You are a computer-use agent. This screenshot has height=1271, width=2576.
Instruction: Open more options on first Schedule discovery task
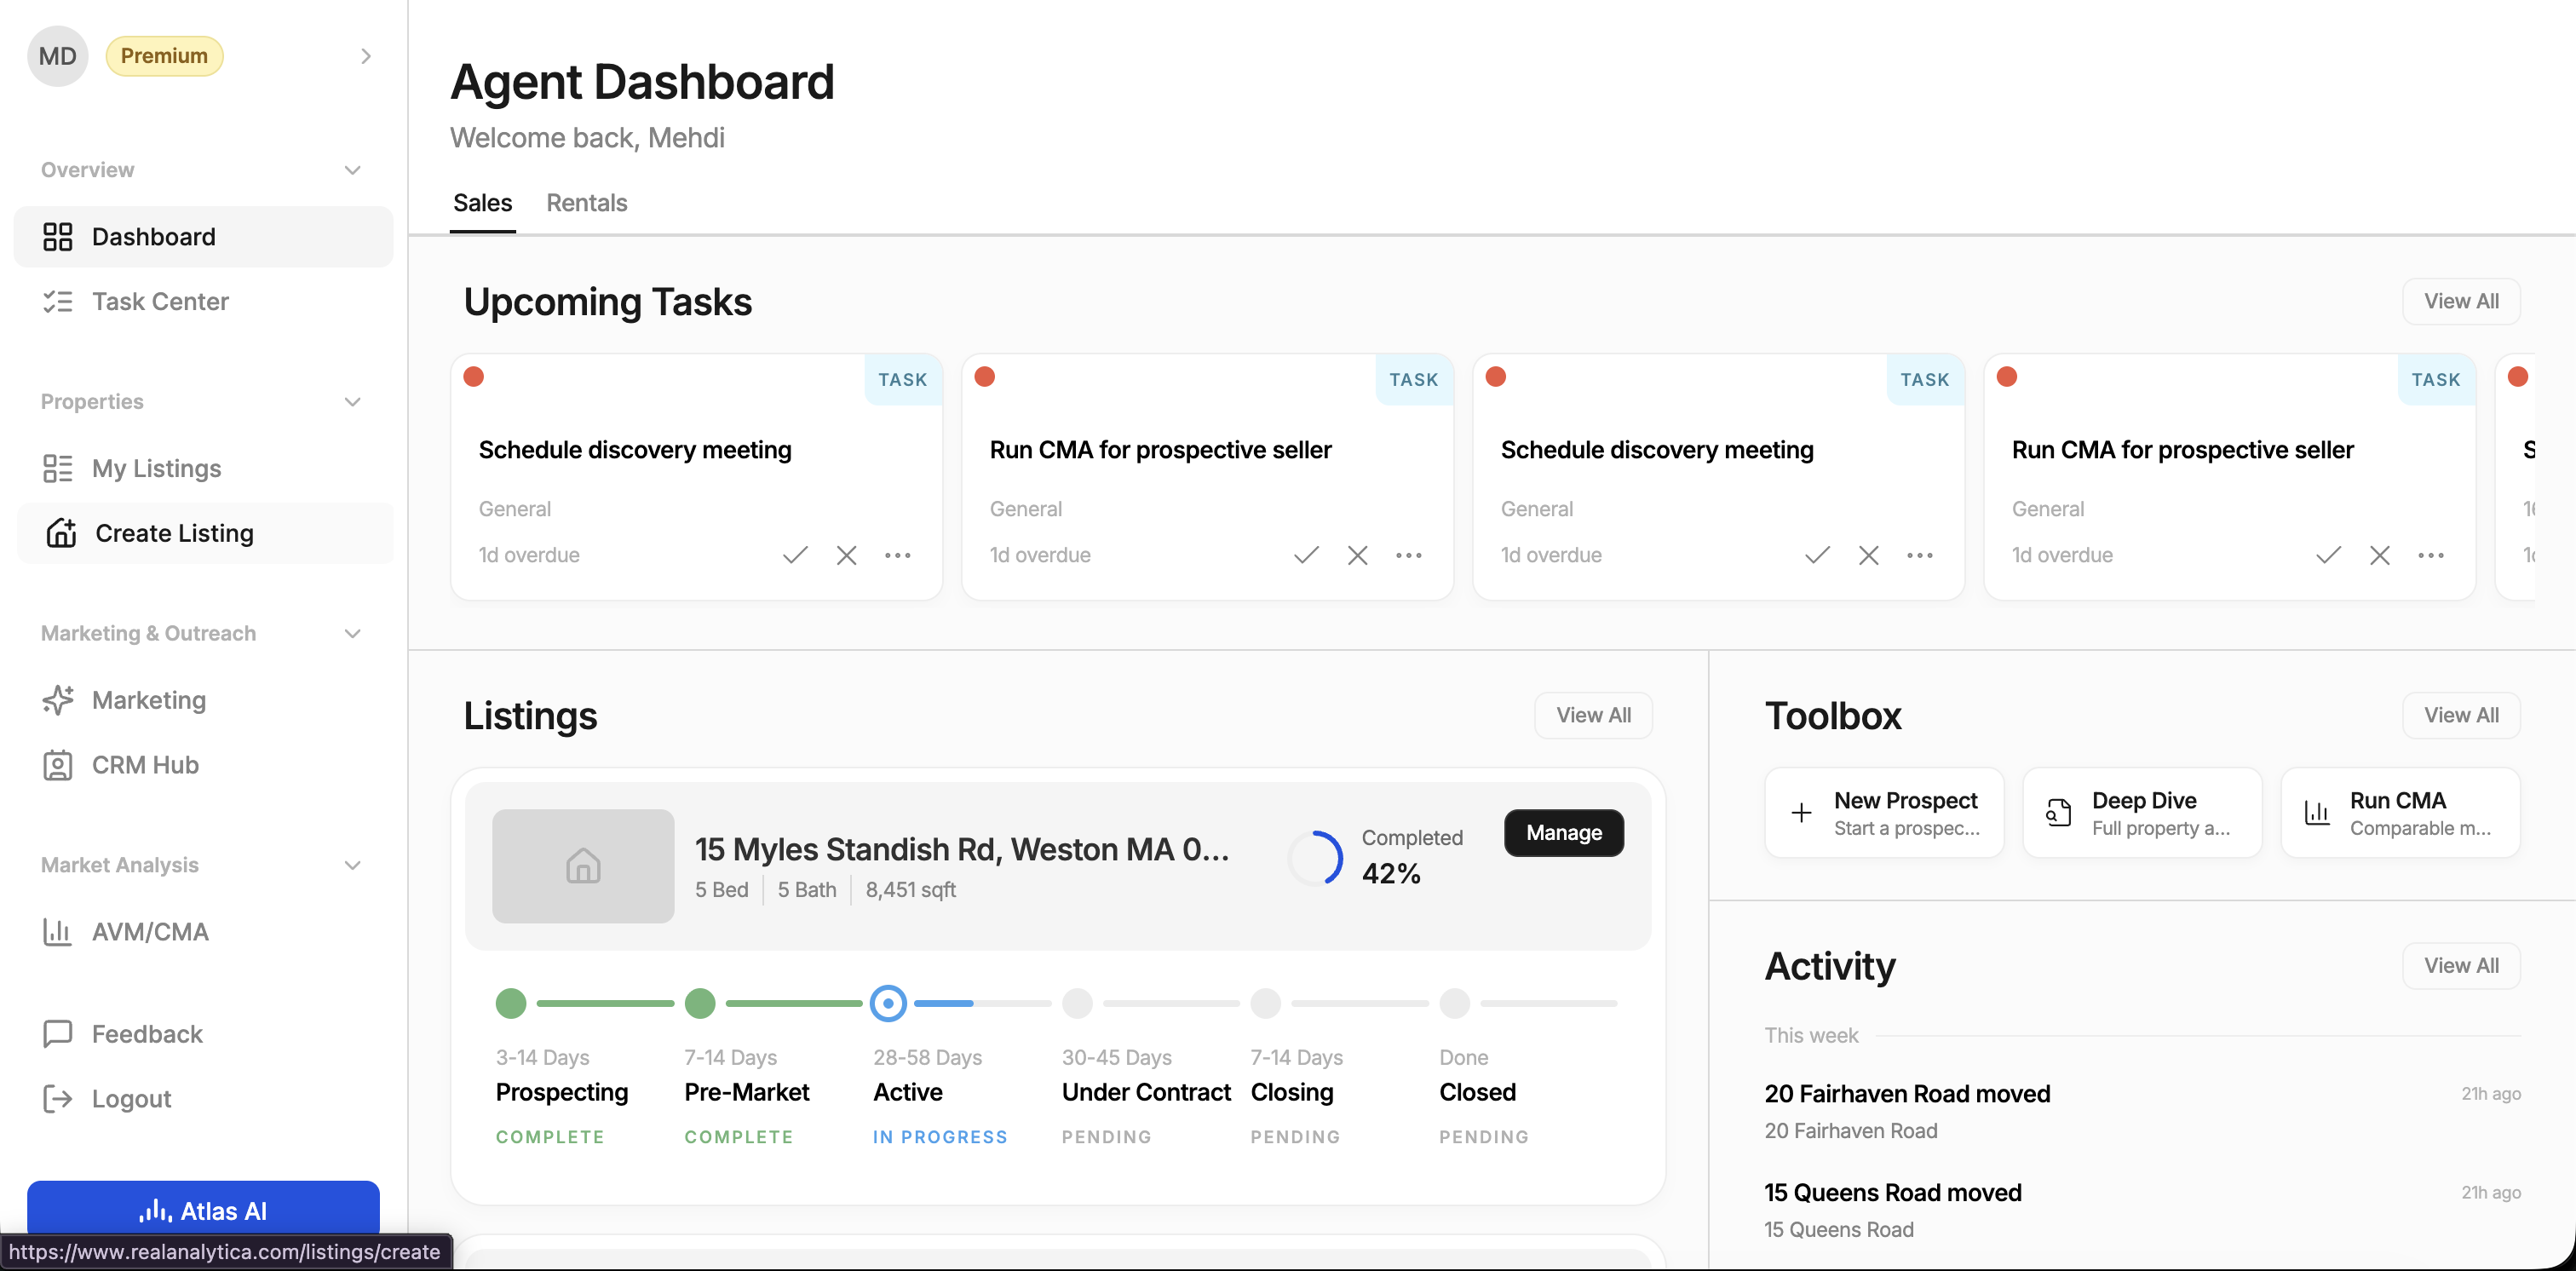tap(897, 555)
